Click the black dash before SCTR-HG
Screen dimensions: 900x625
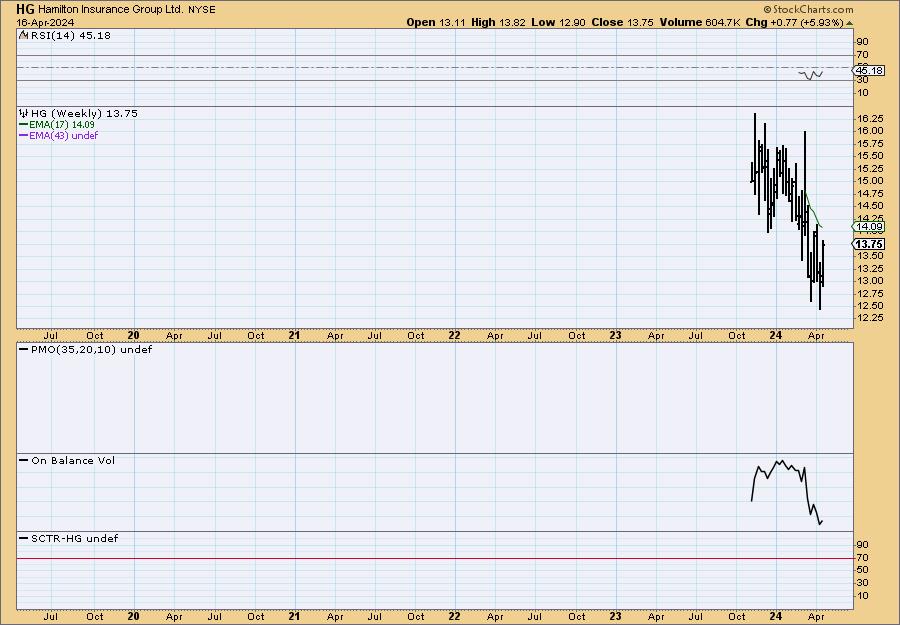click(x=24, y=538)
